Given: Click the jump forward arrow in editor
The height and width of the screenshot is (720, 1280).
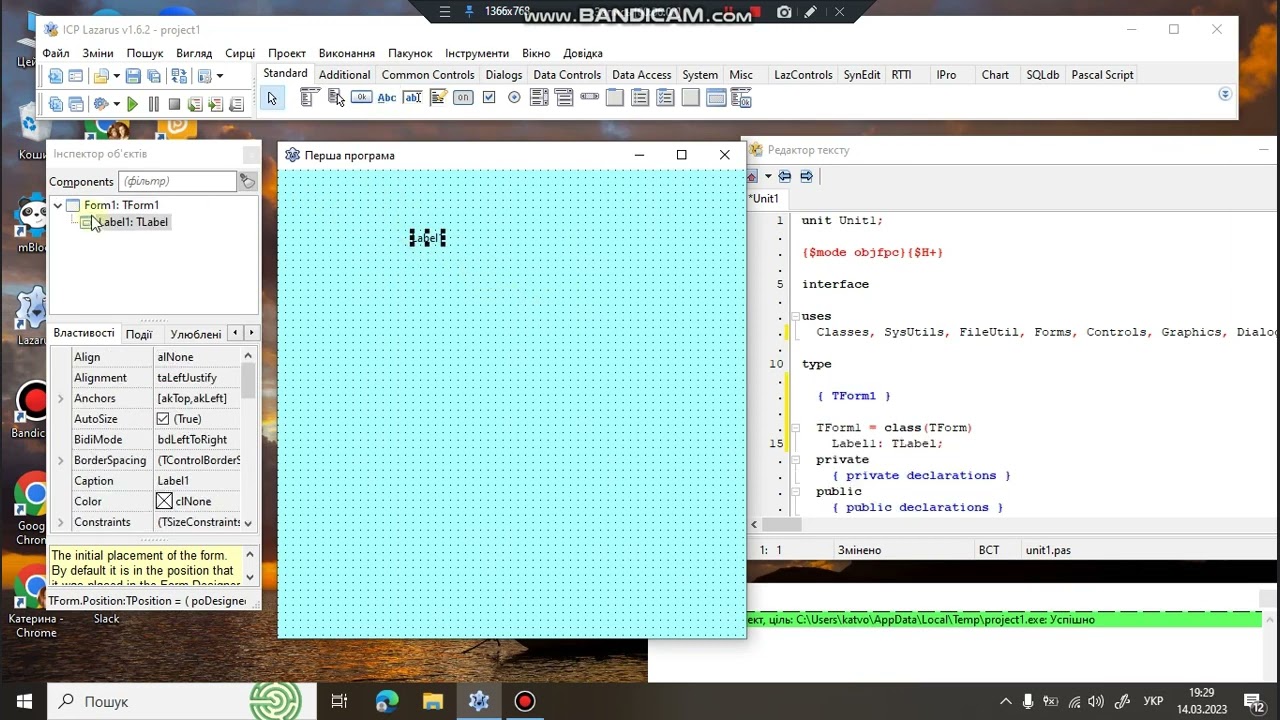Looking at the screenshot, I should click(x=806, y=176).
